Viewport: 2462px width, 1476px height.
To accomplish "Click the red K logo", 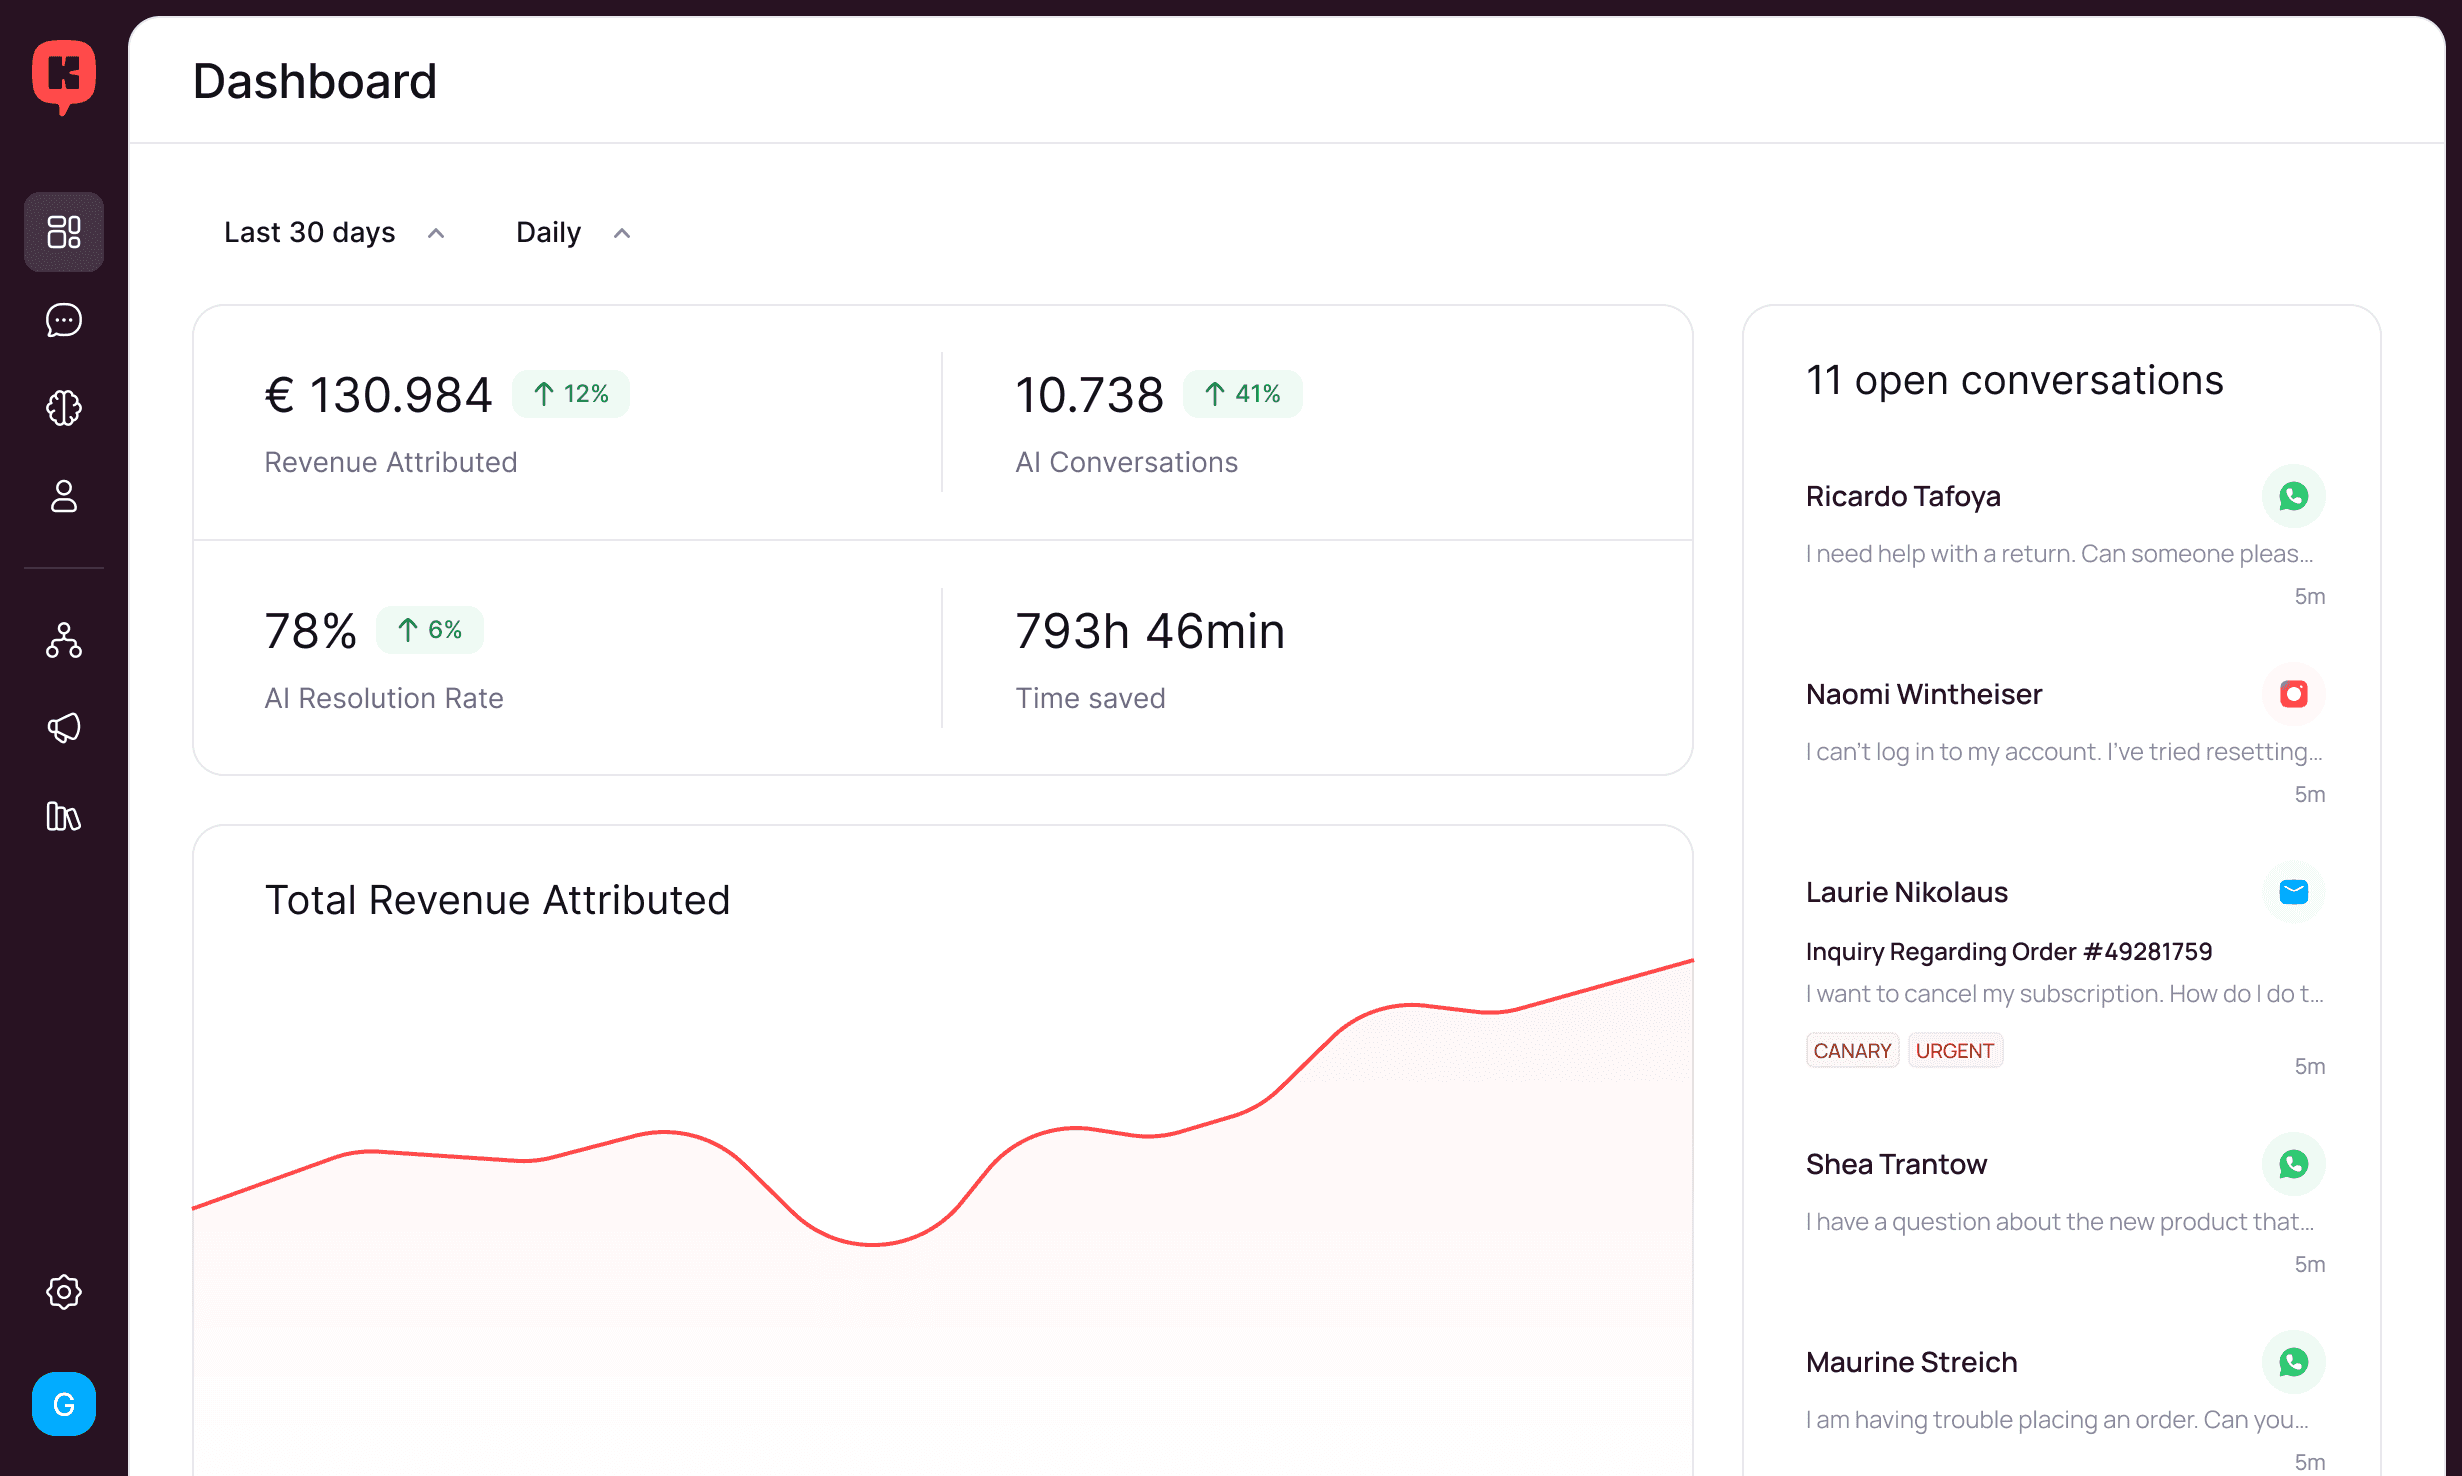I will point(64,76).
